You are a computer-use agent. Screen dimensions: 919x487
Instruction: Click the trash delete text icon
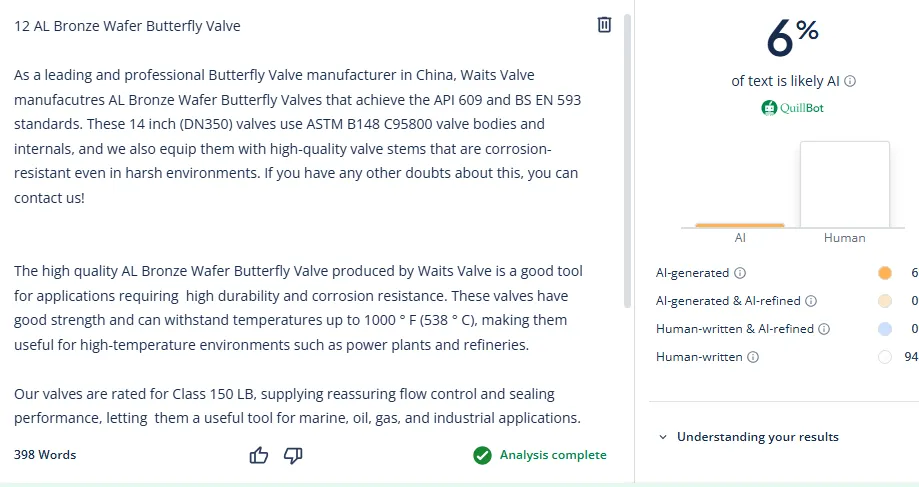coord(604,25)
